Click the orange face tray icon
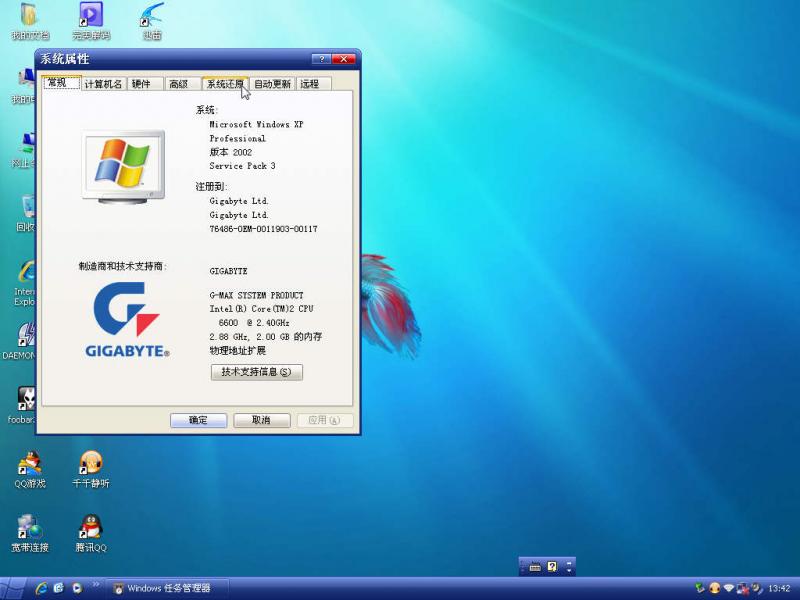Viewport: 800px width, 600px height. (x=715, y=588)
